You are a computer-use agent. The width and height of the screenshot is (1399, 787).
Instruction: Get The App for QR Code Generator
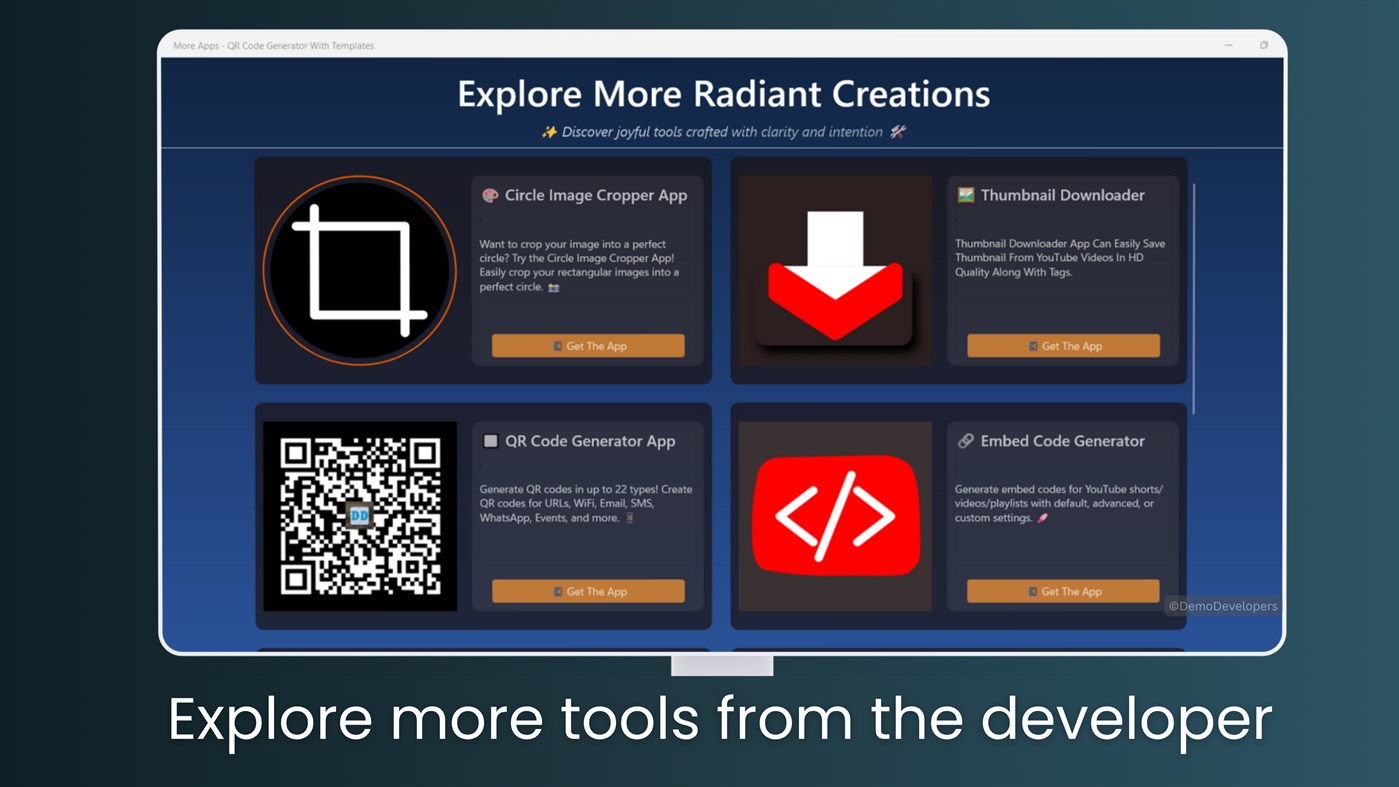coord(587,591)
